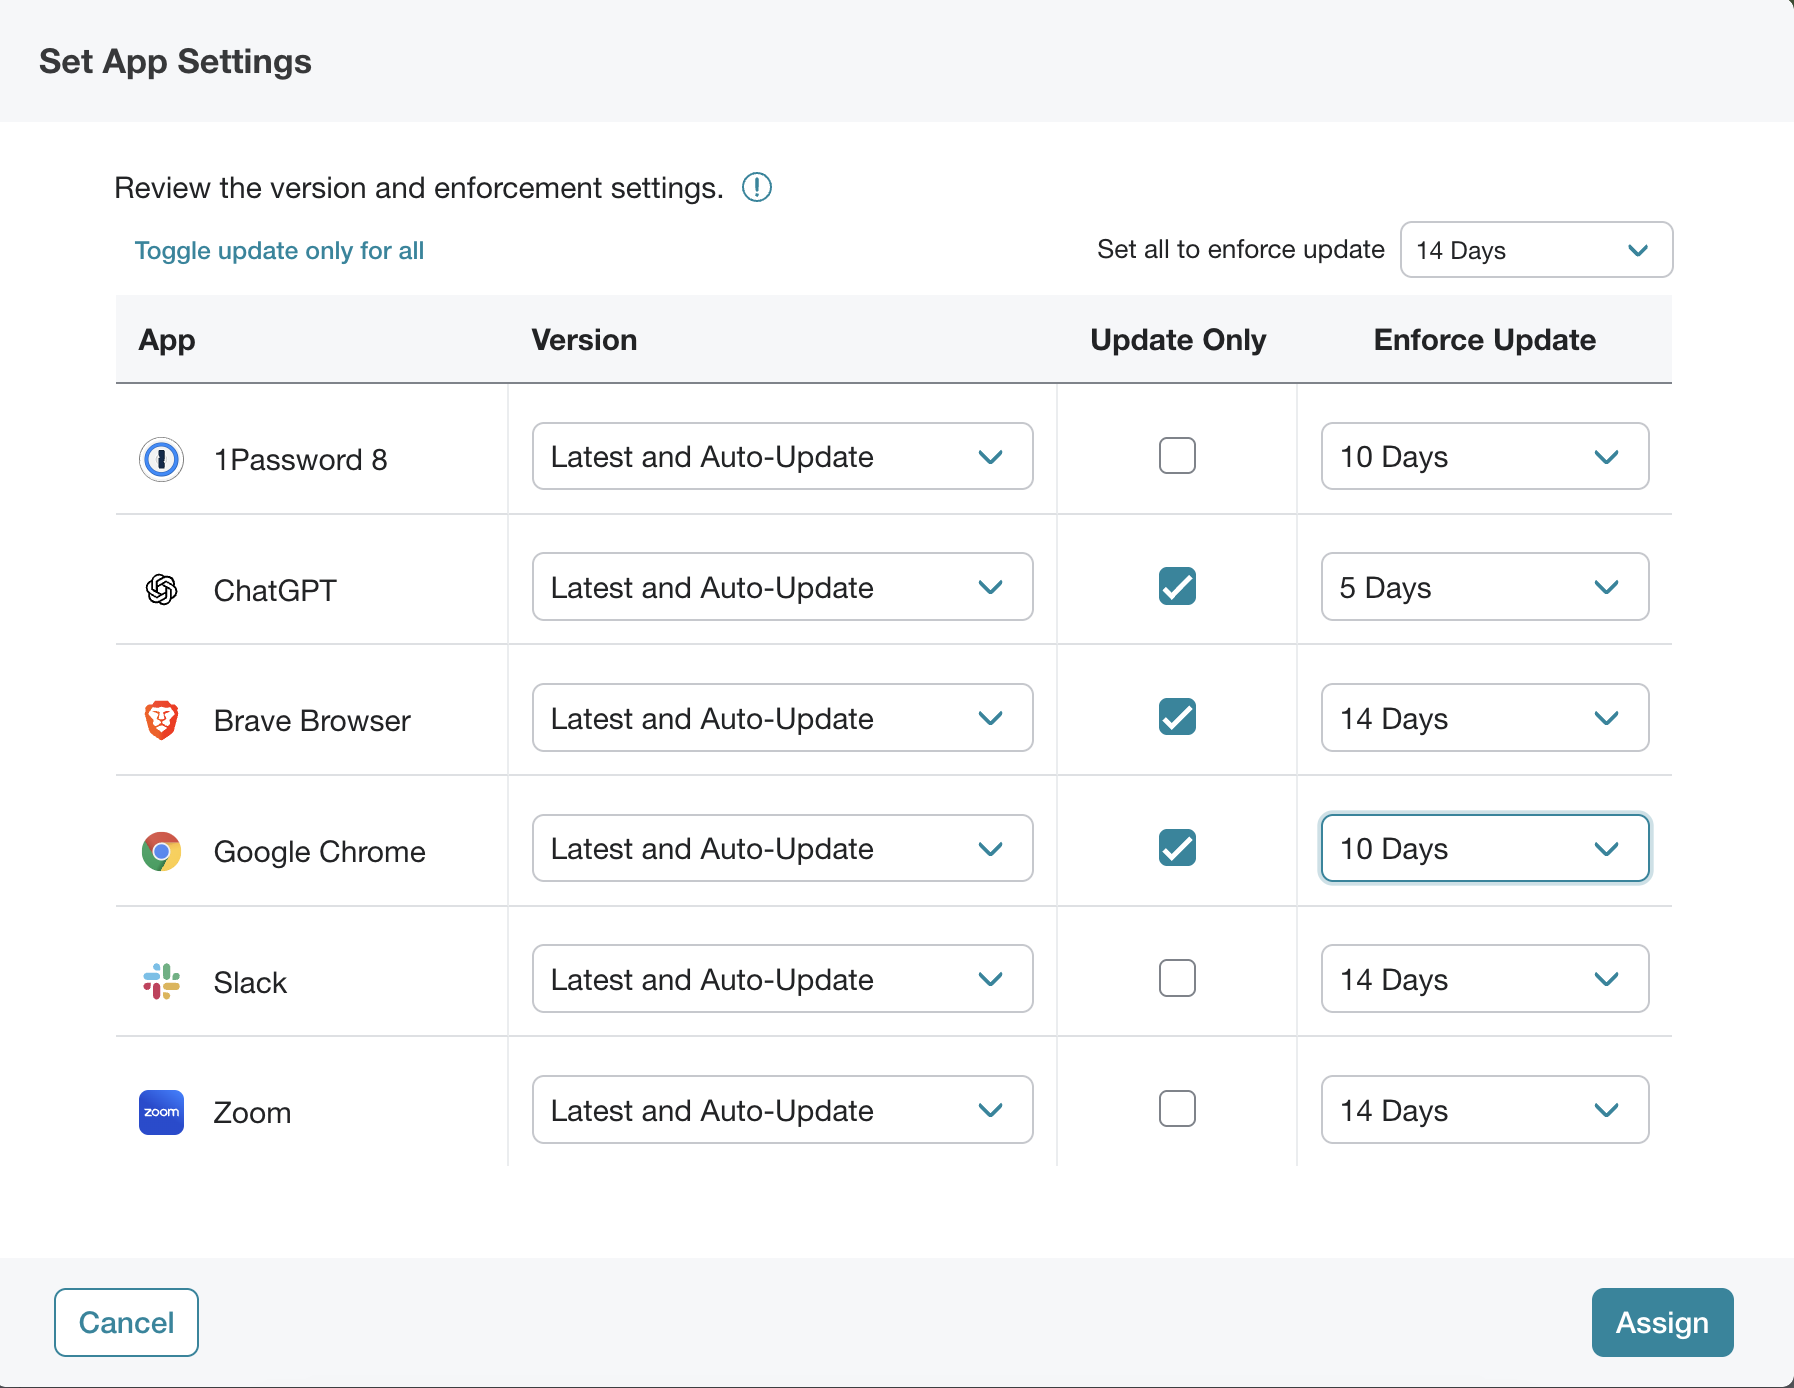
Task: Click Toggle update only for all link
Action: [x=279, y=250]
